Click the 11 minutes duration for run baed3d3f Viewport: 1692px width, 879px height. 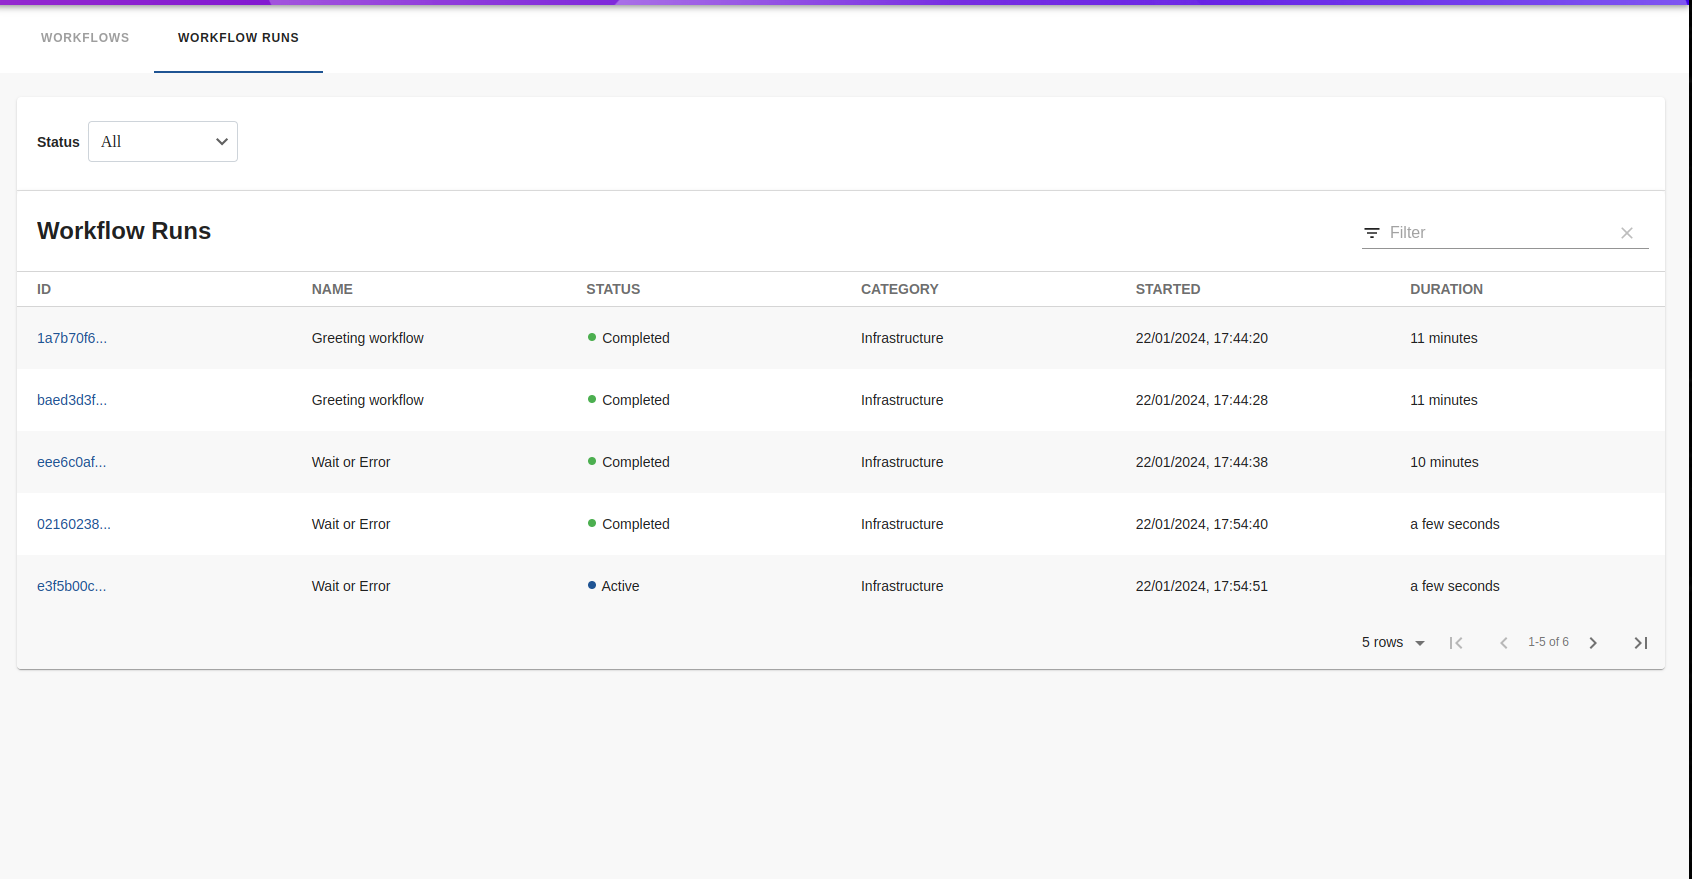coord(1443,400)
